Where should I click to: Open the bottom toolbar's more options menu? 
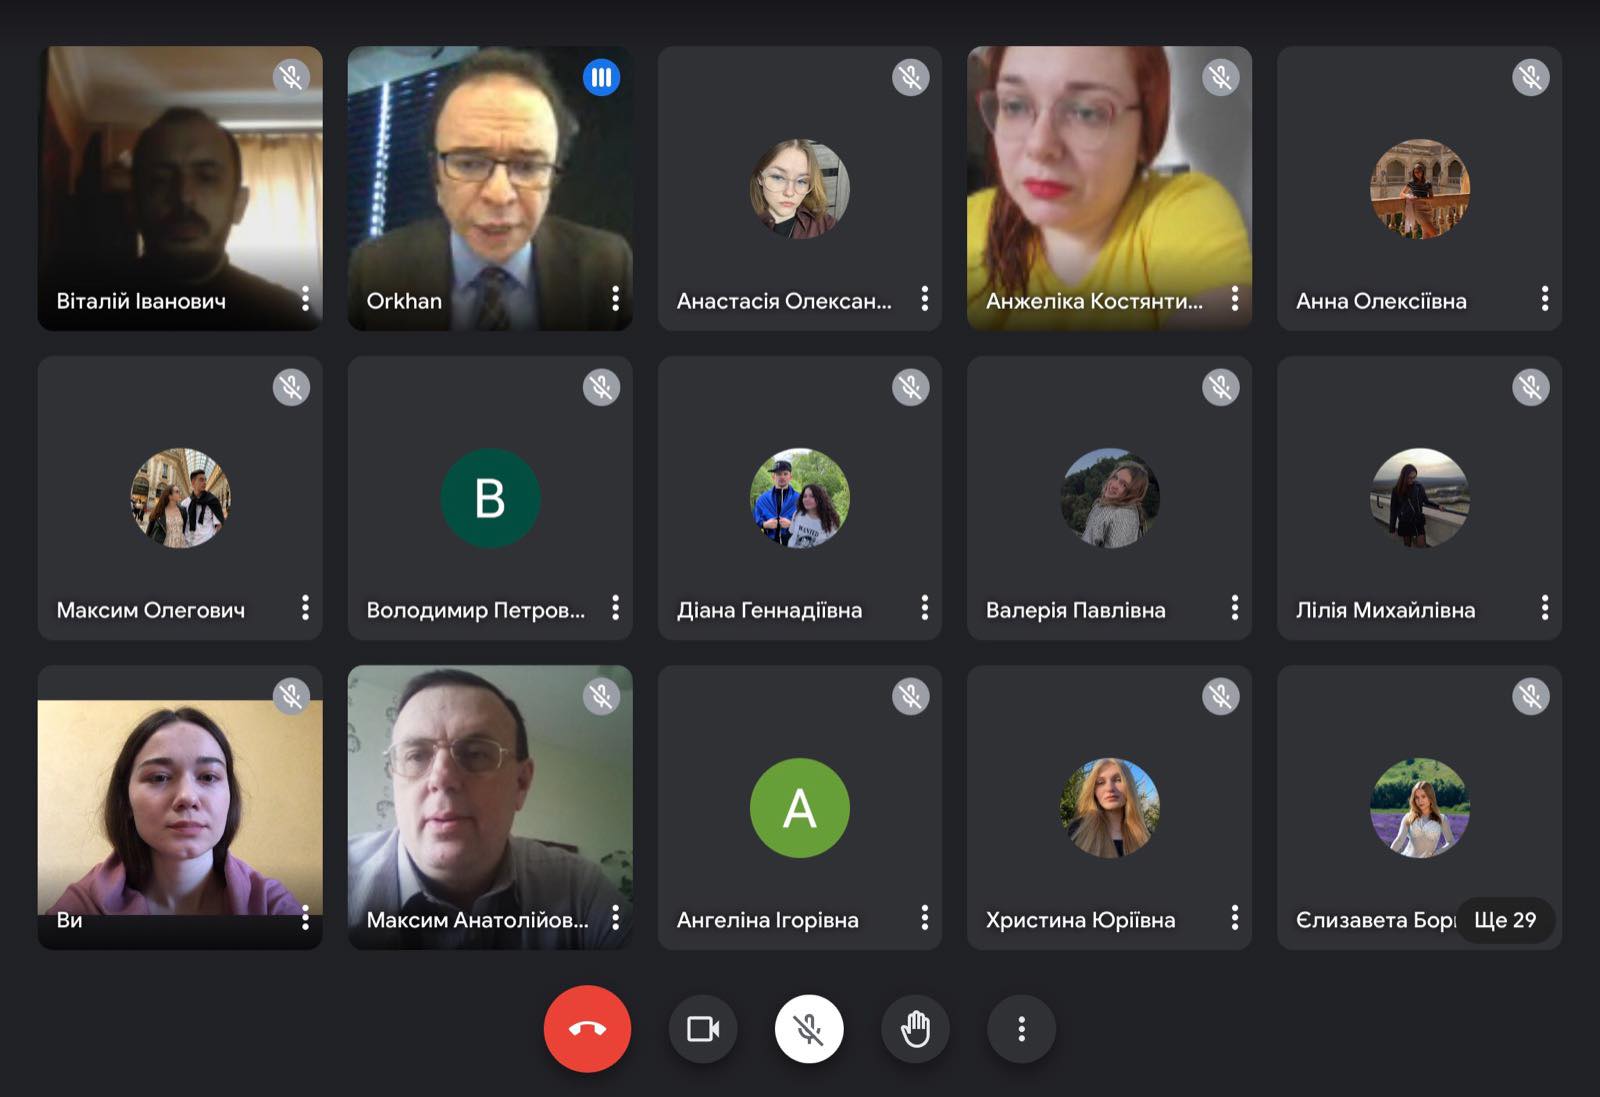coord(1021,1029)
